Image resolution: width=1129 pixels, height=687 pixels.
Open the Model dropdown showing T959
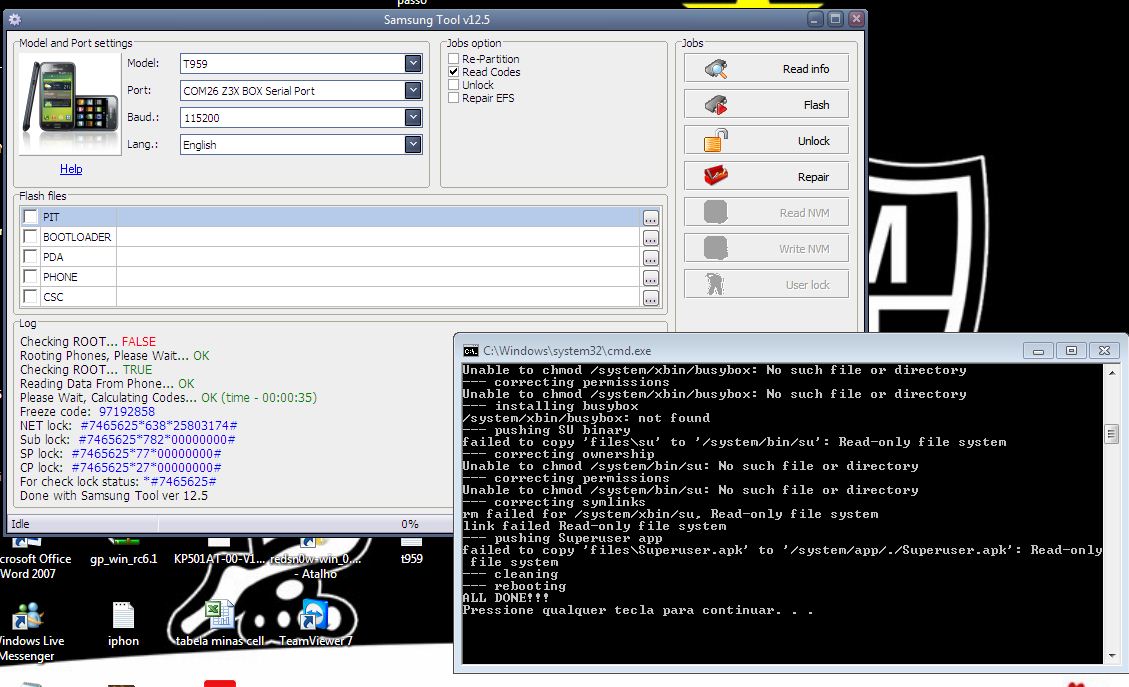click(413, 63)
